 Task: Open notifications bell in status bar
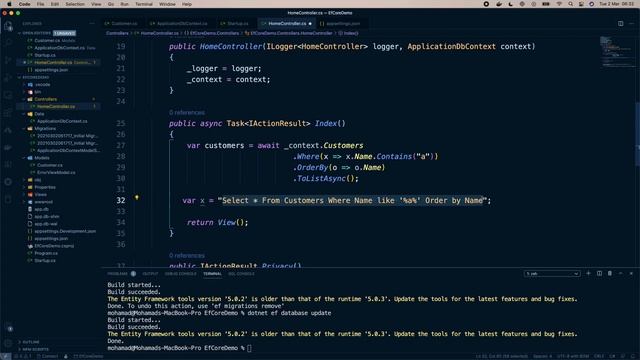click(x=633, y=356)
